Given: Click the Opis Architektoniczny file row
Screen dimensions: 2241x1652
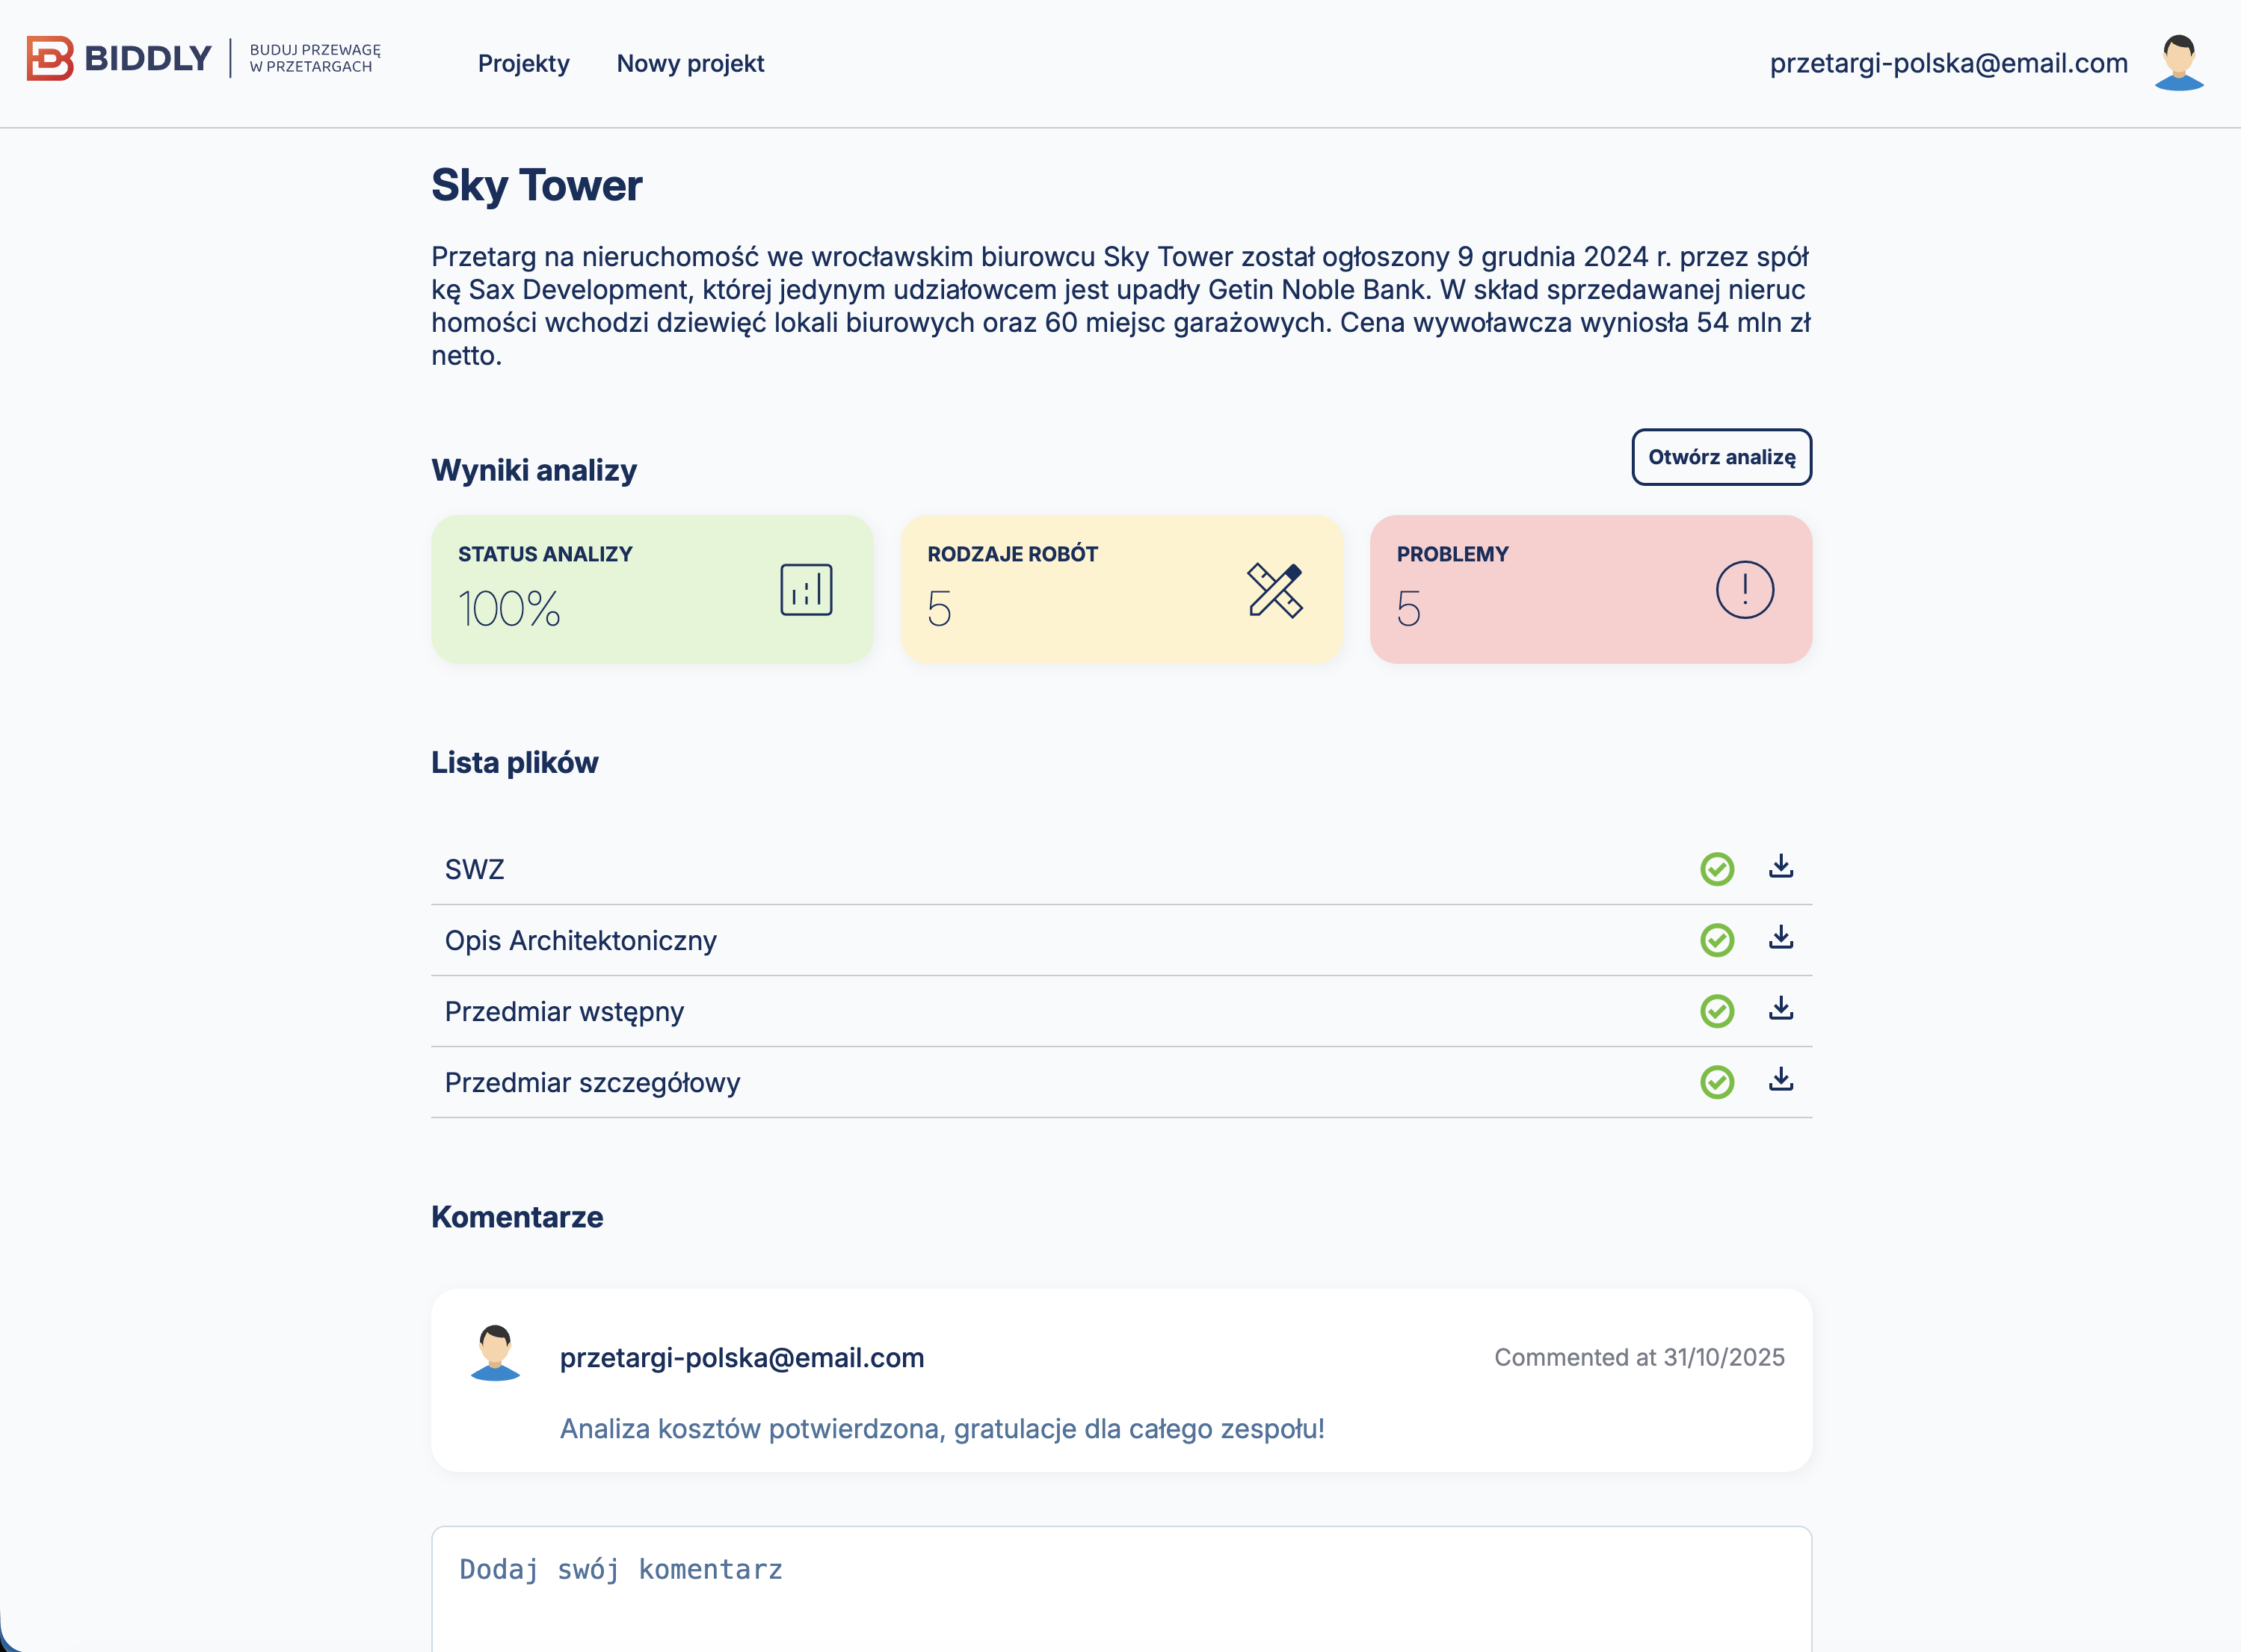Looking at the screenshot, I should click(x=580, y=941).
